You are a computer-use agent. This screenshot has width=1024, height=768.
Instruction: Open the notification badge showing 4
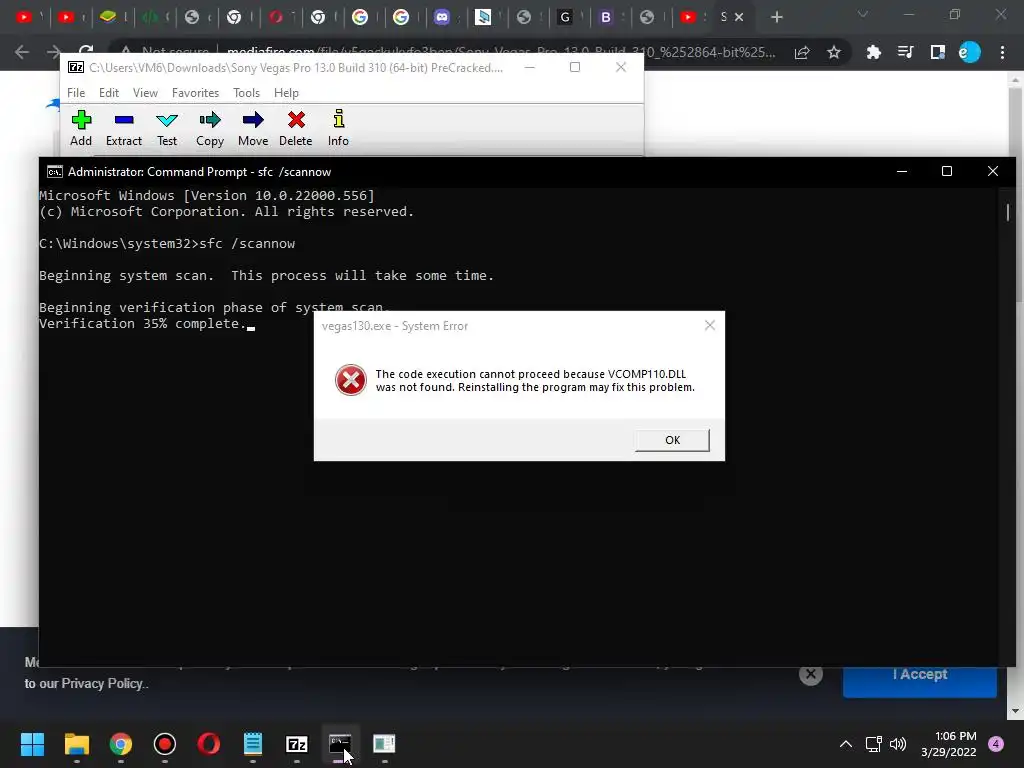996,744
